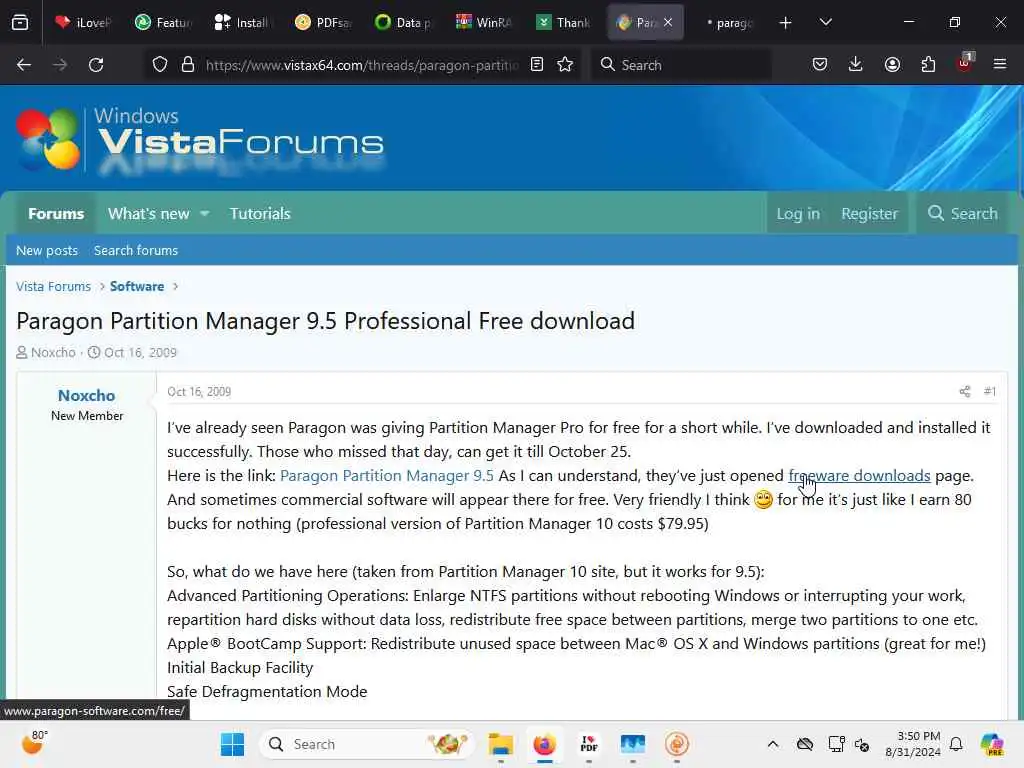
Task: Open the display/network tray icon
Action: [x=836, y=744]
